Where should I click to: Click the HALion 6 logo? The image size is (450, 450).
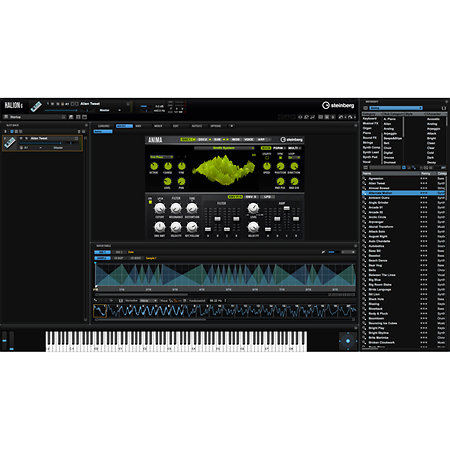point(13,105)
